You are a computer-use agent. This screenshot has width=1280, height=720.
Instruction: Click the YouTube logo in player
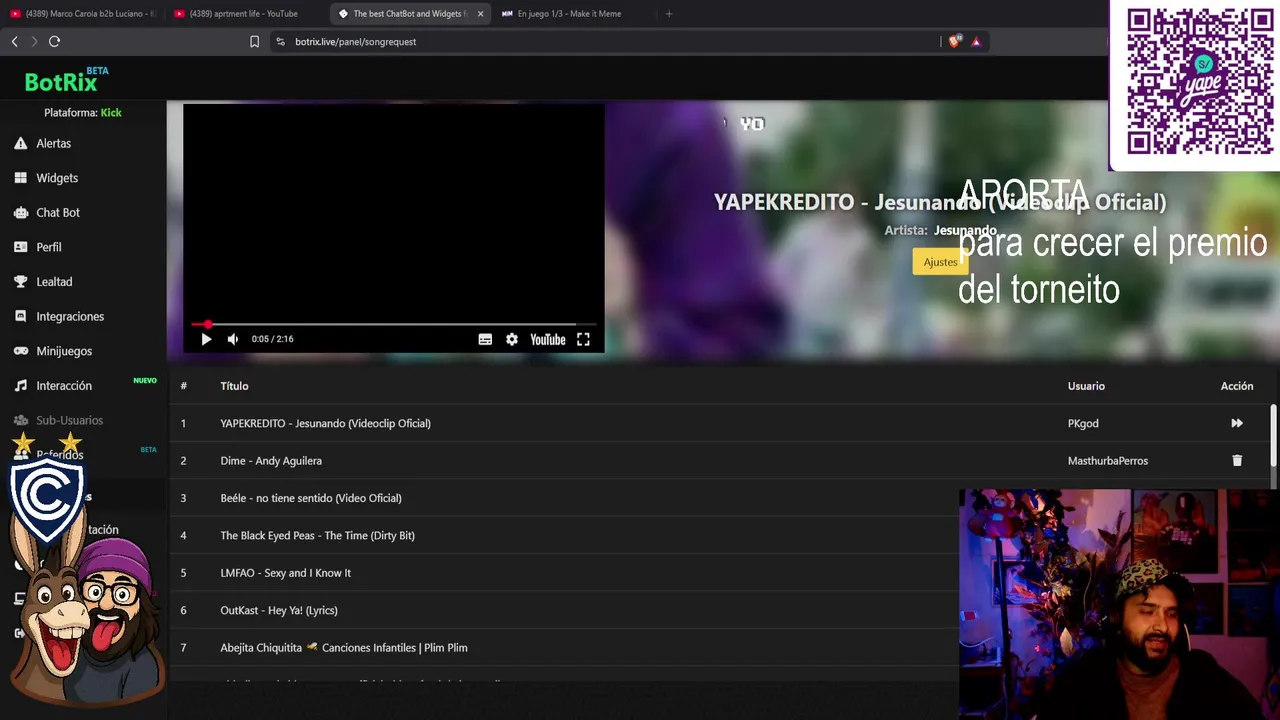(x=548, y=340)
